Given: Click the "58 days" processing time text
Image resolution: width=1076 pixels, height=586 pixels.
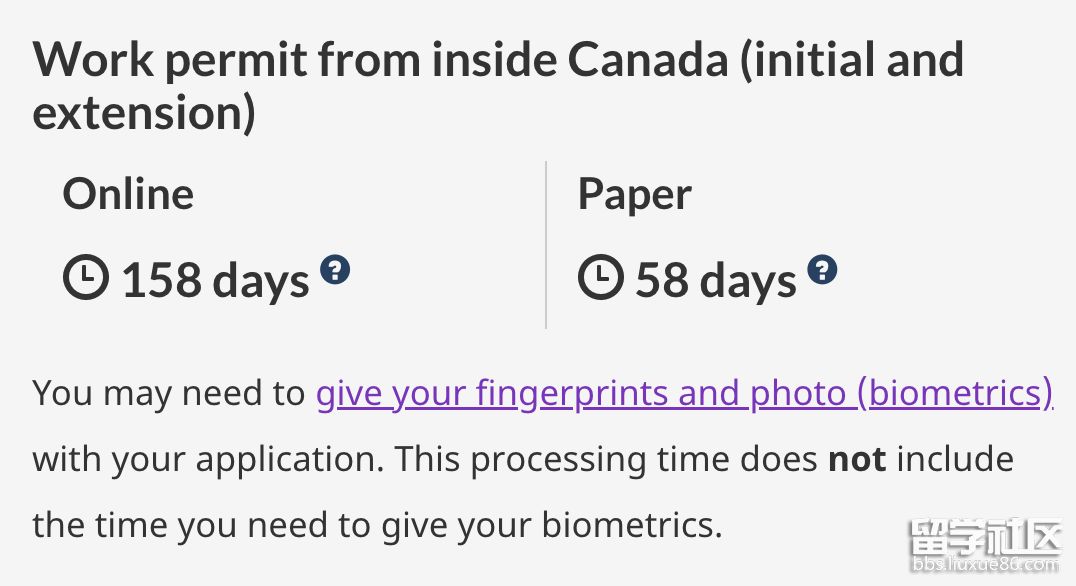Looking at the screenshot, I should (x=716, y=281).
